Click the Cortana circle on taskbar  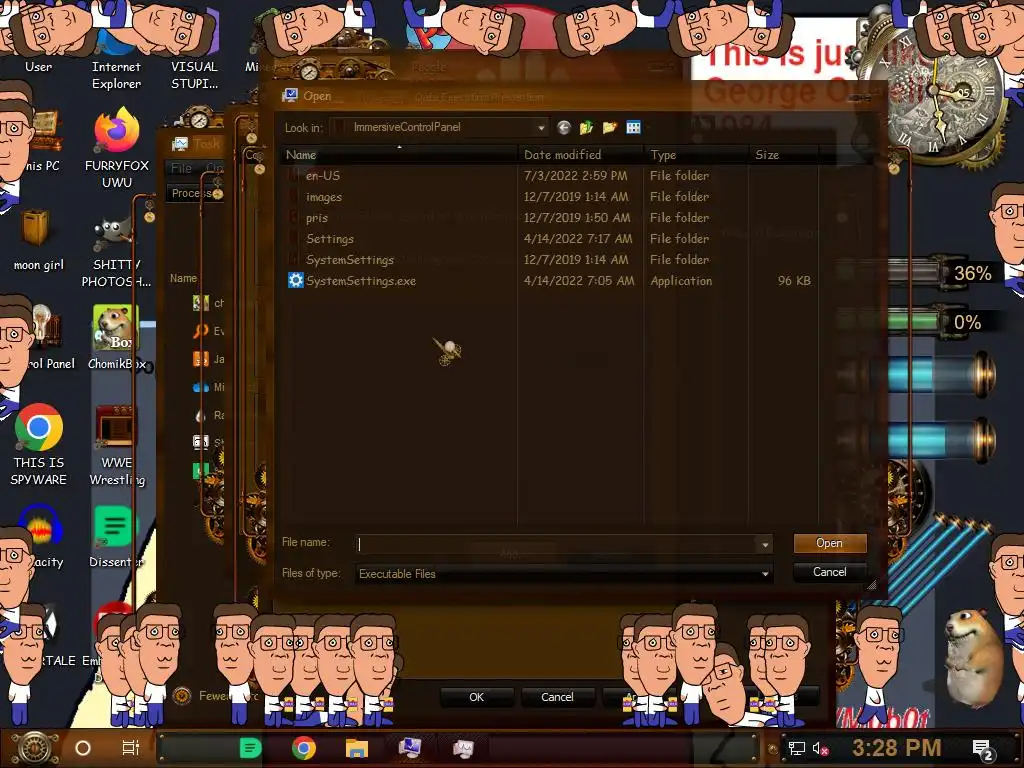[83, 748]
